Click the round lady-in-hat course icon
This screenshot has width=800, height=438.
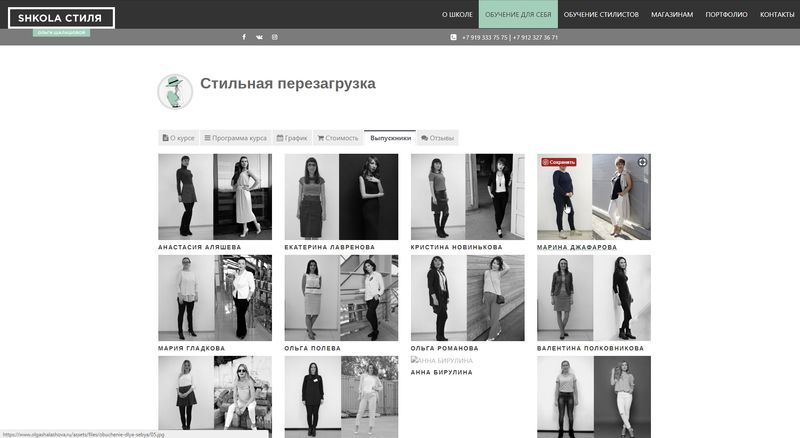point(175,92)
